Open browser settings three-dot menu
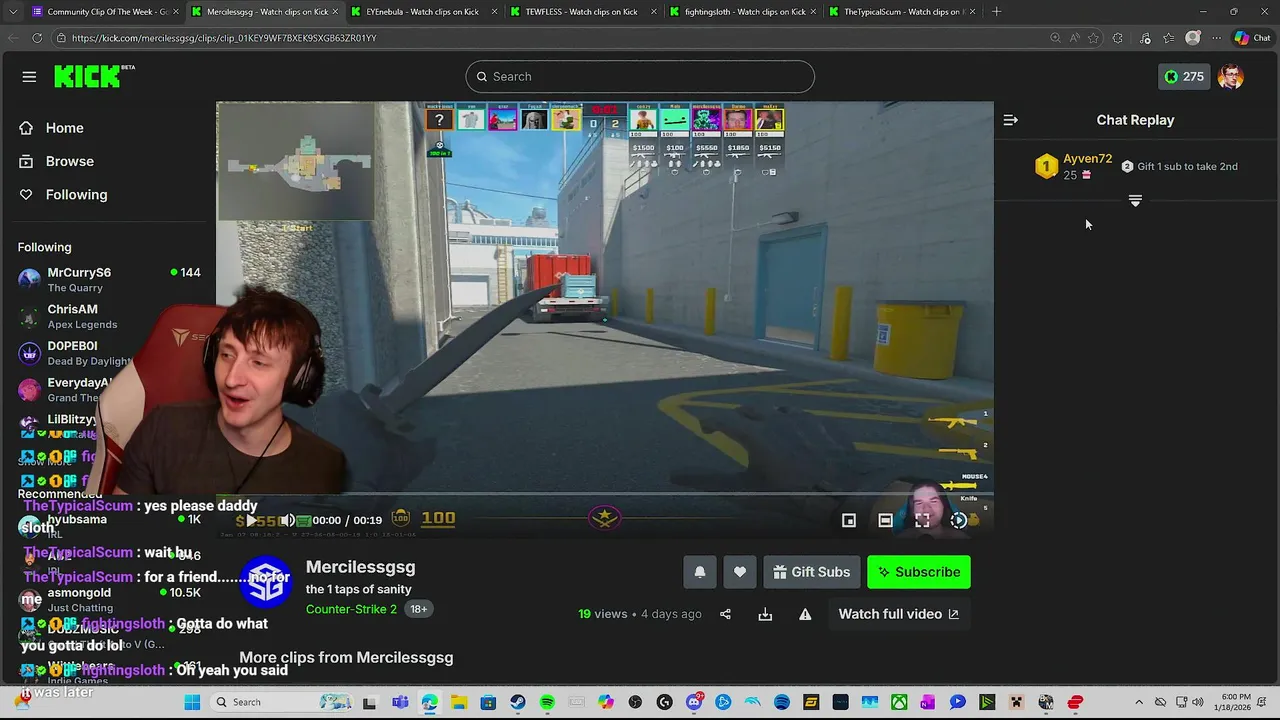The width and height of the screenshot is (1280, 720). (1216, 38)
